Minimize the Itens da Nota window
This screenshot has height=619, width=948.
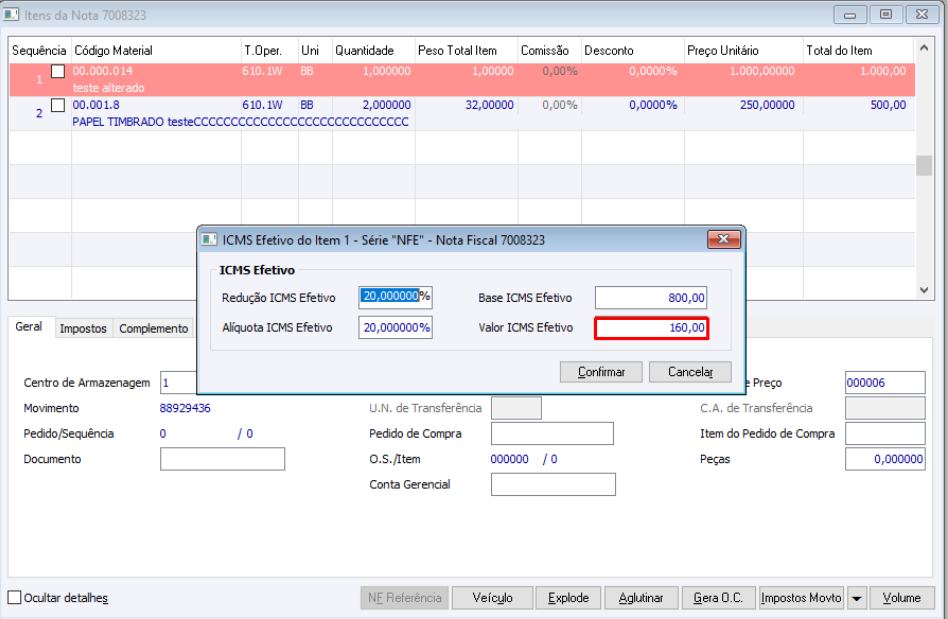(x=850, y=15)
